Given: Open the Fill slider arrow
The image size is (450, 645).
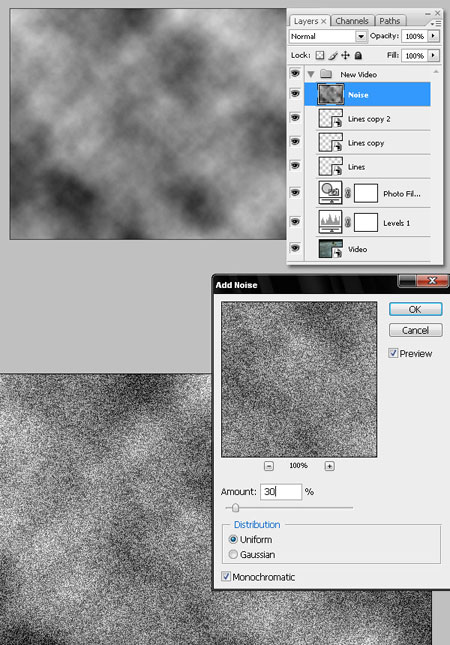Looking at the screenshot, I should (434, 55).
